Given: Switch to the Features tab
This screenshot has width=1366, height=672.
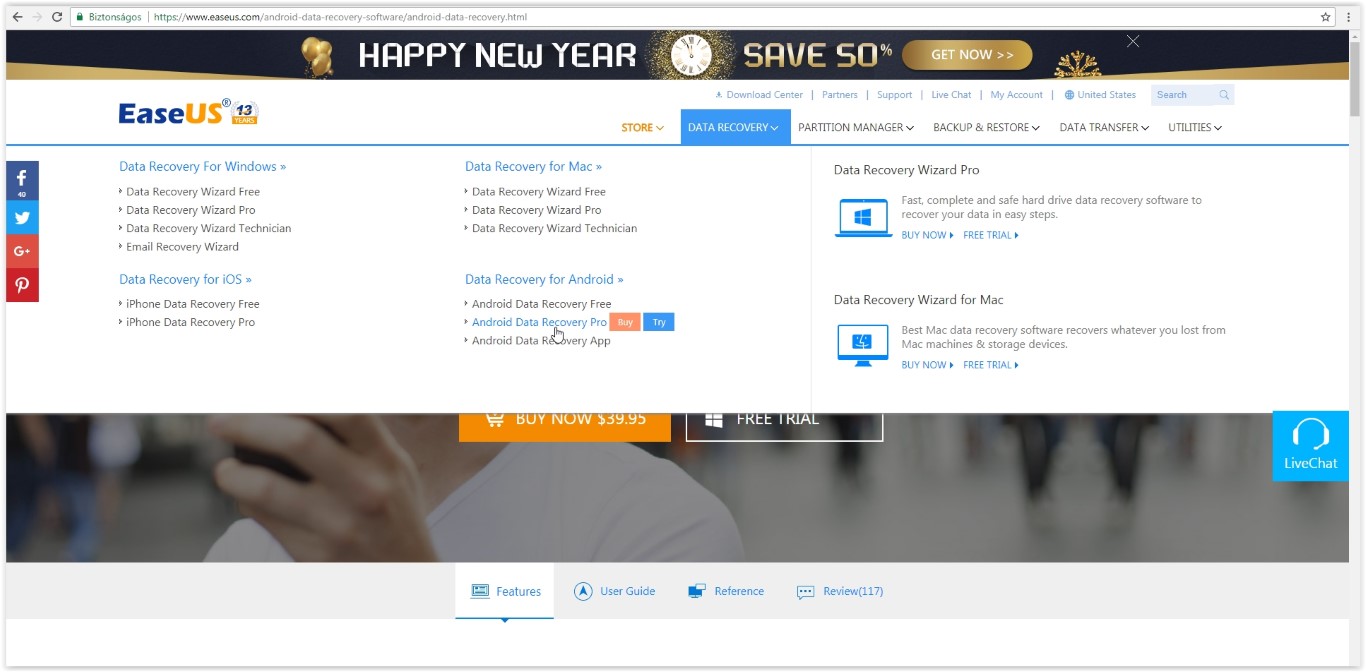Looking at the screenshot, I should pos(505,591).
